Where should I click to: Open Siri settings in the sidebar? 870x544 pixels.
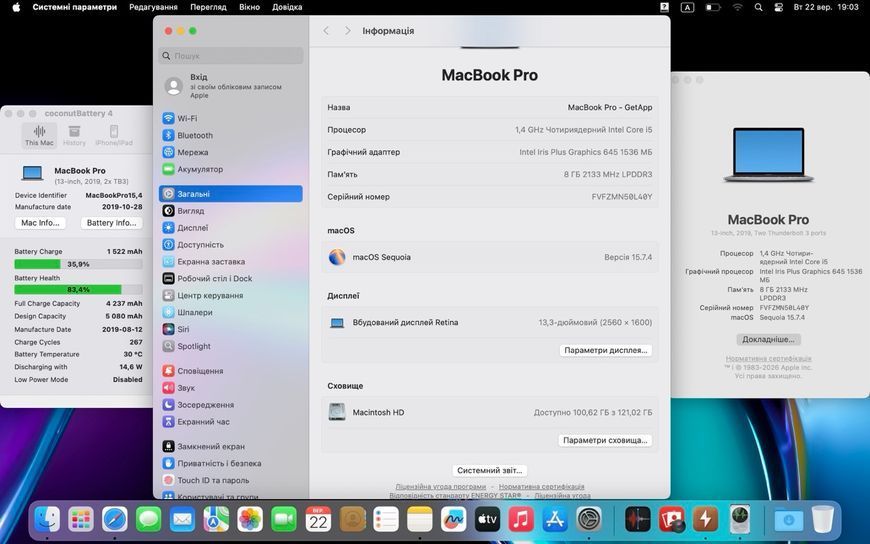coord(230,329)
